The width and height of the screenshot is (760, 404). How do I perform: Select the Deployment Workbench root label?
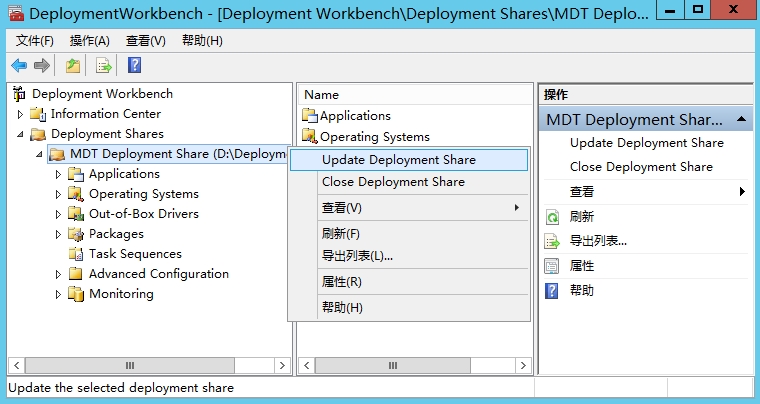pyautogui.click(x=102, y=93)
